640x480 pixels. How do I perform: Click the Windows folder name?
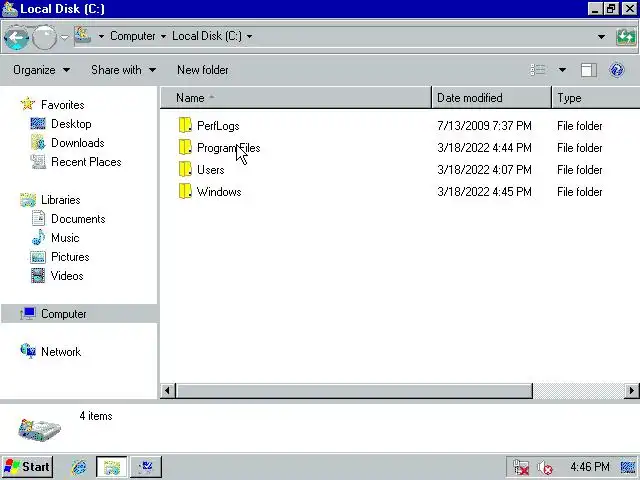coord(219,192)
